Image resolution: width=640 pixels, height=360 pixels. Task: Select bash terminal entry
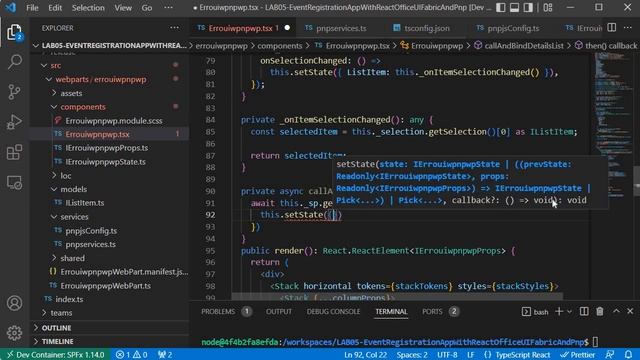click(x=535, y=312)
